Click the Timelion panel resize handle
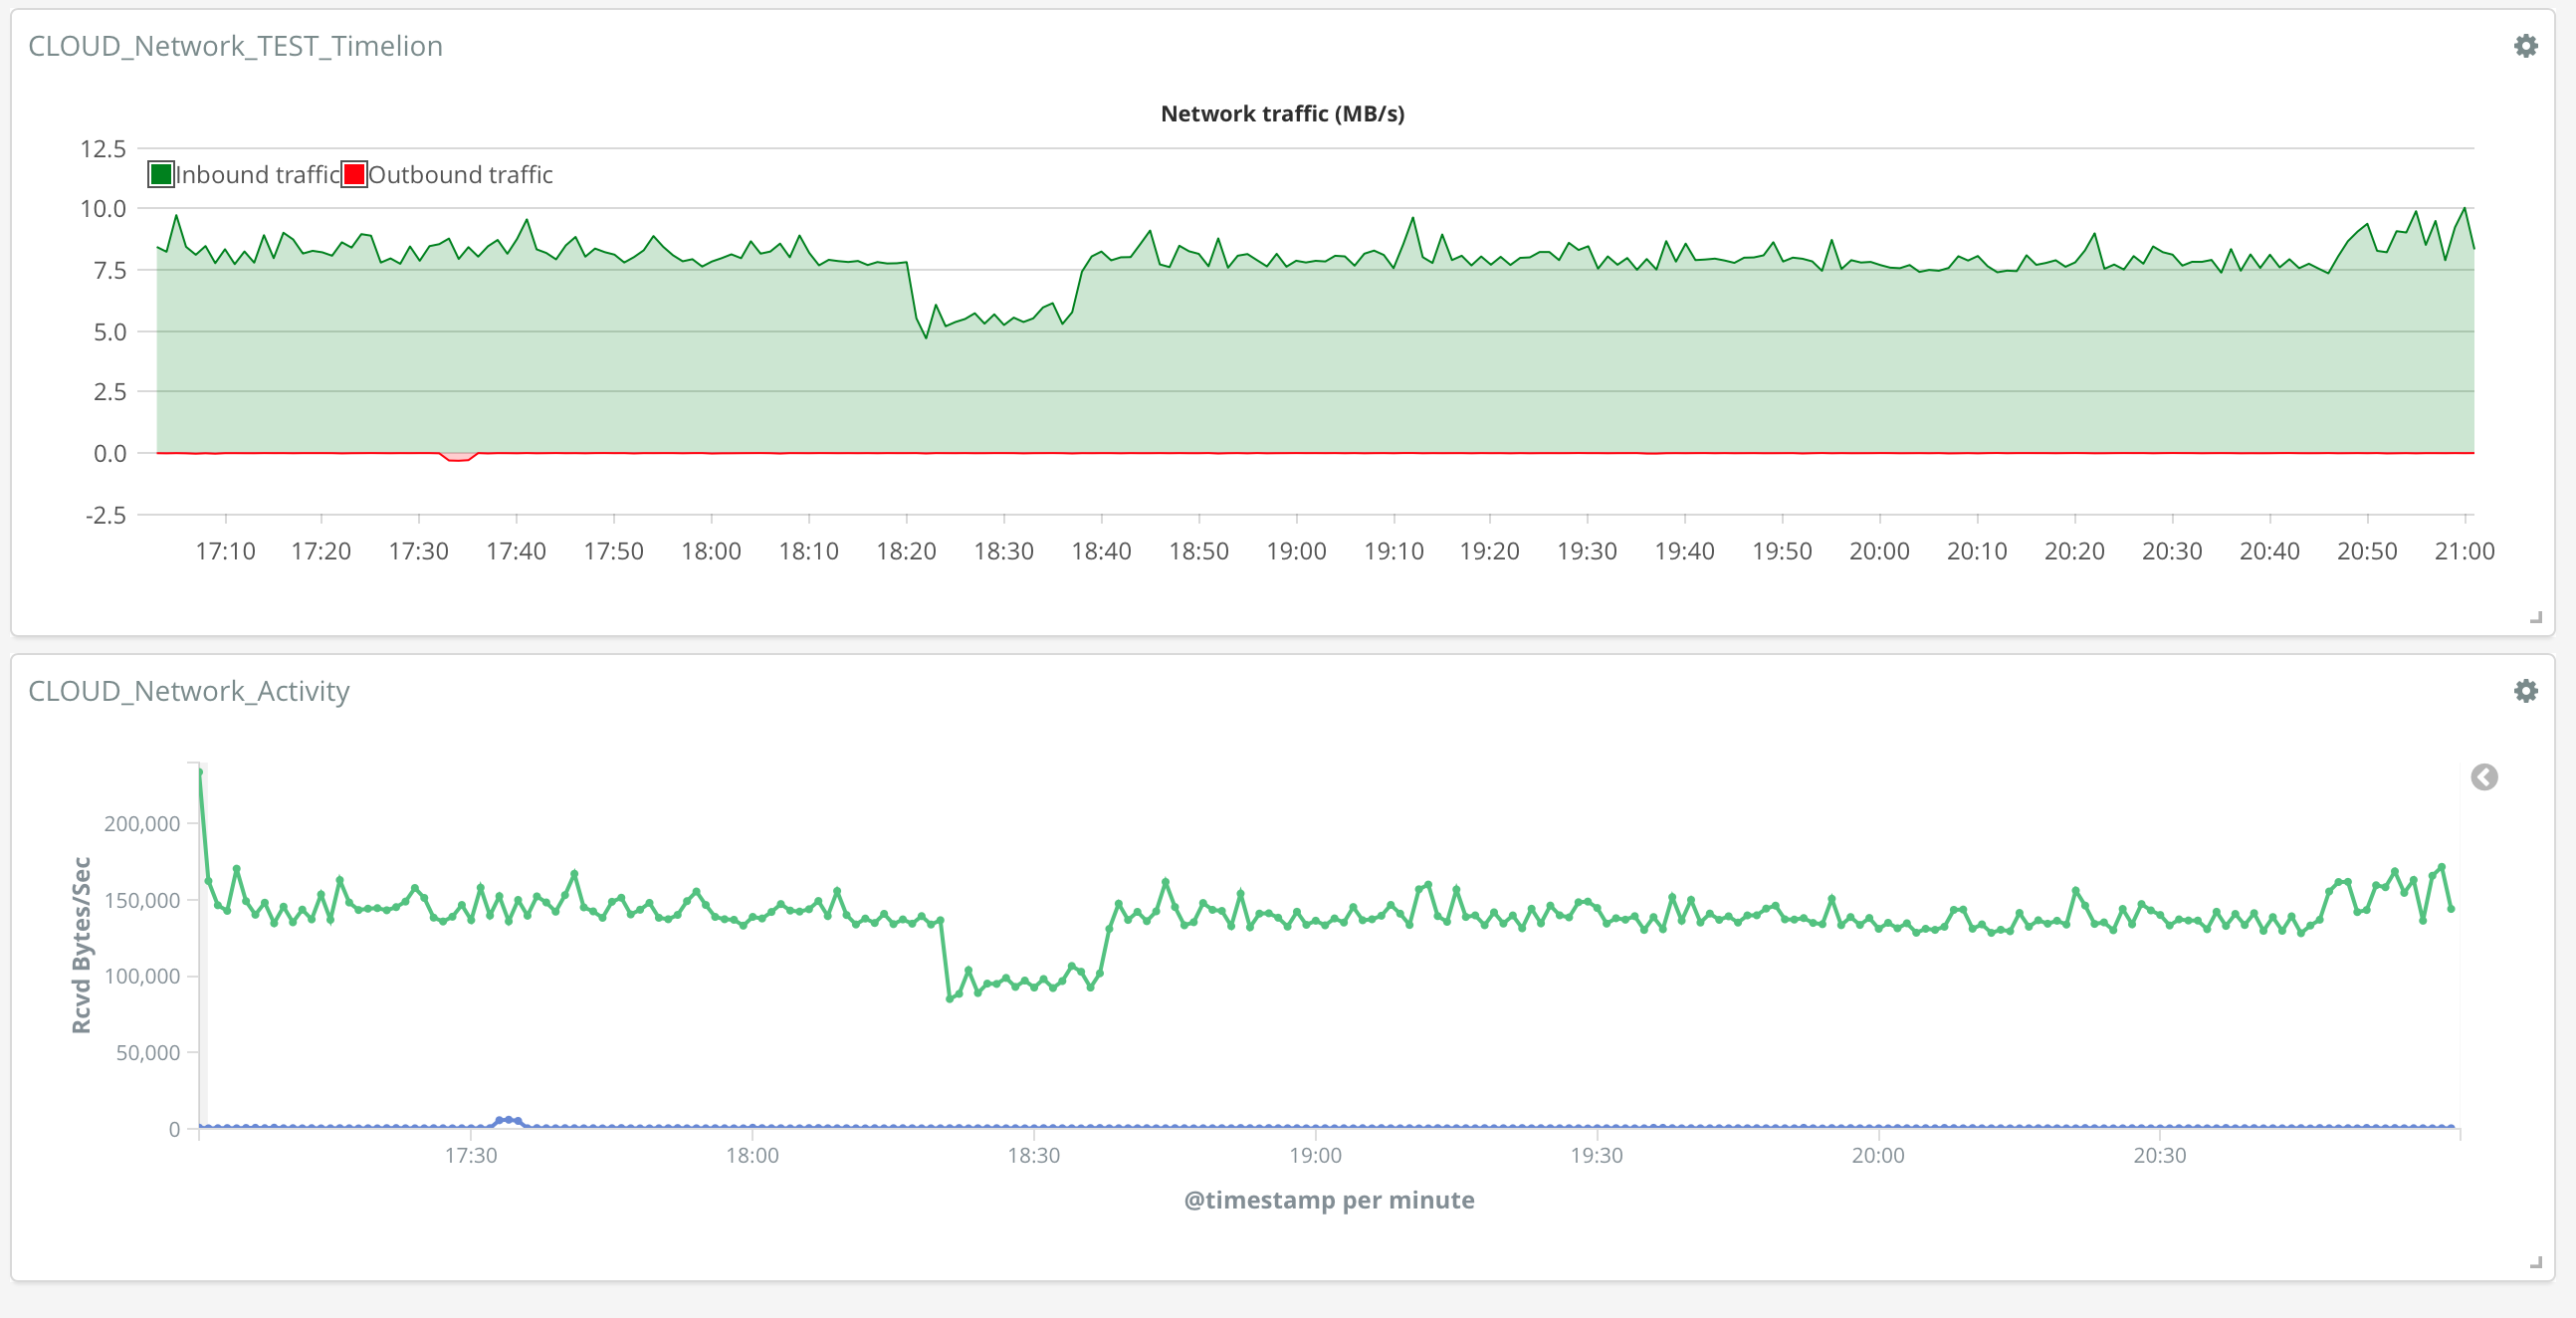 2535,617
